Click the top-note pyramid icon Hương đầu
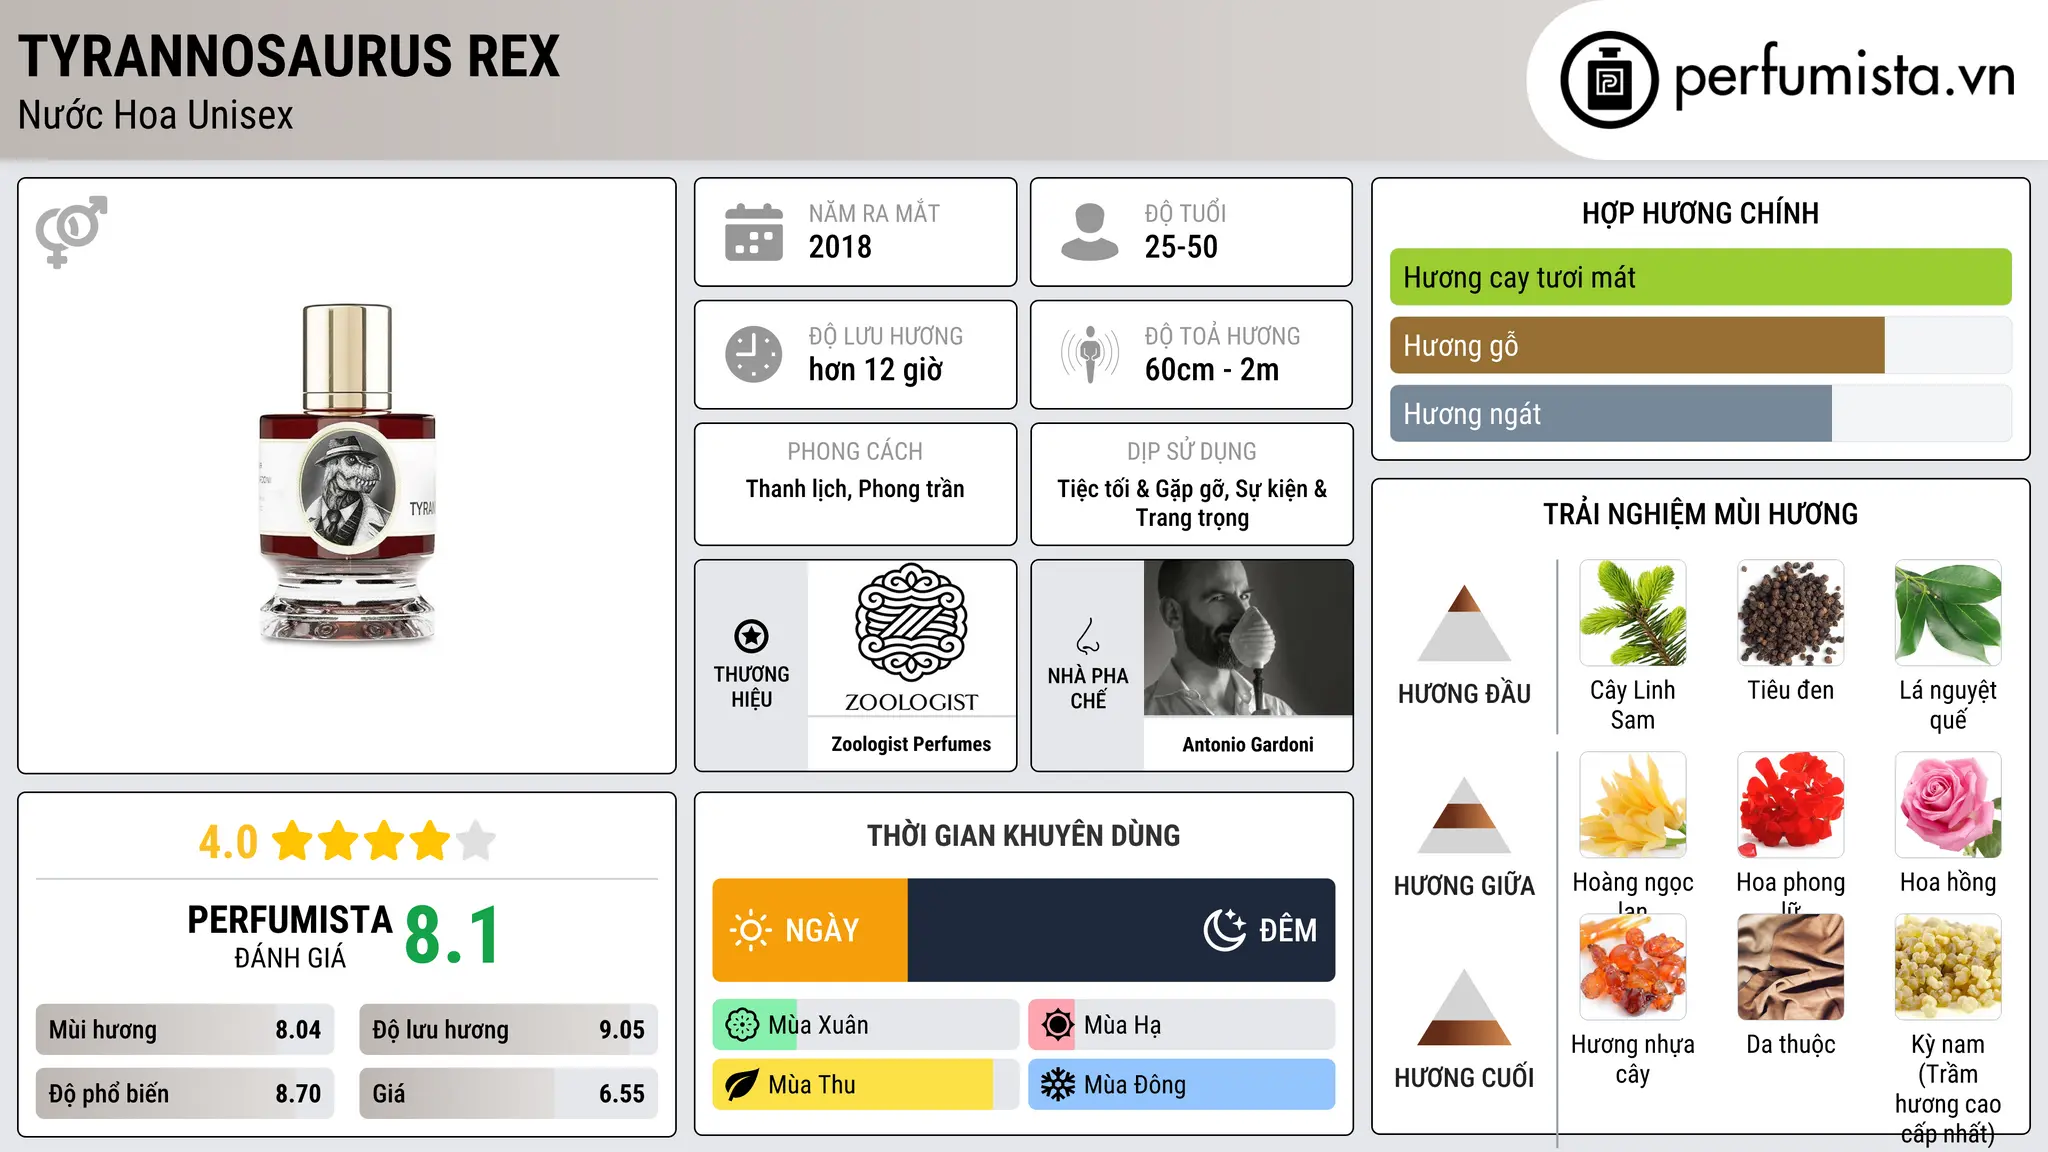2048x1152 pixels. 1464,623
